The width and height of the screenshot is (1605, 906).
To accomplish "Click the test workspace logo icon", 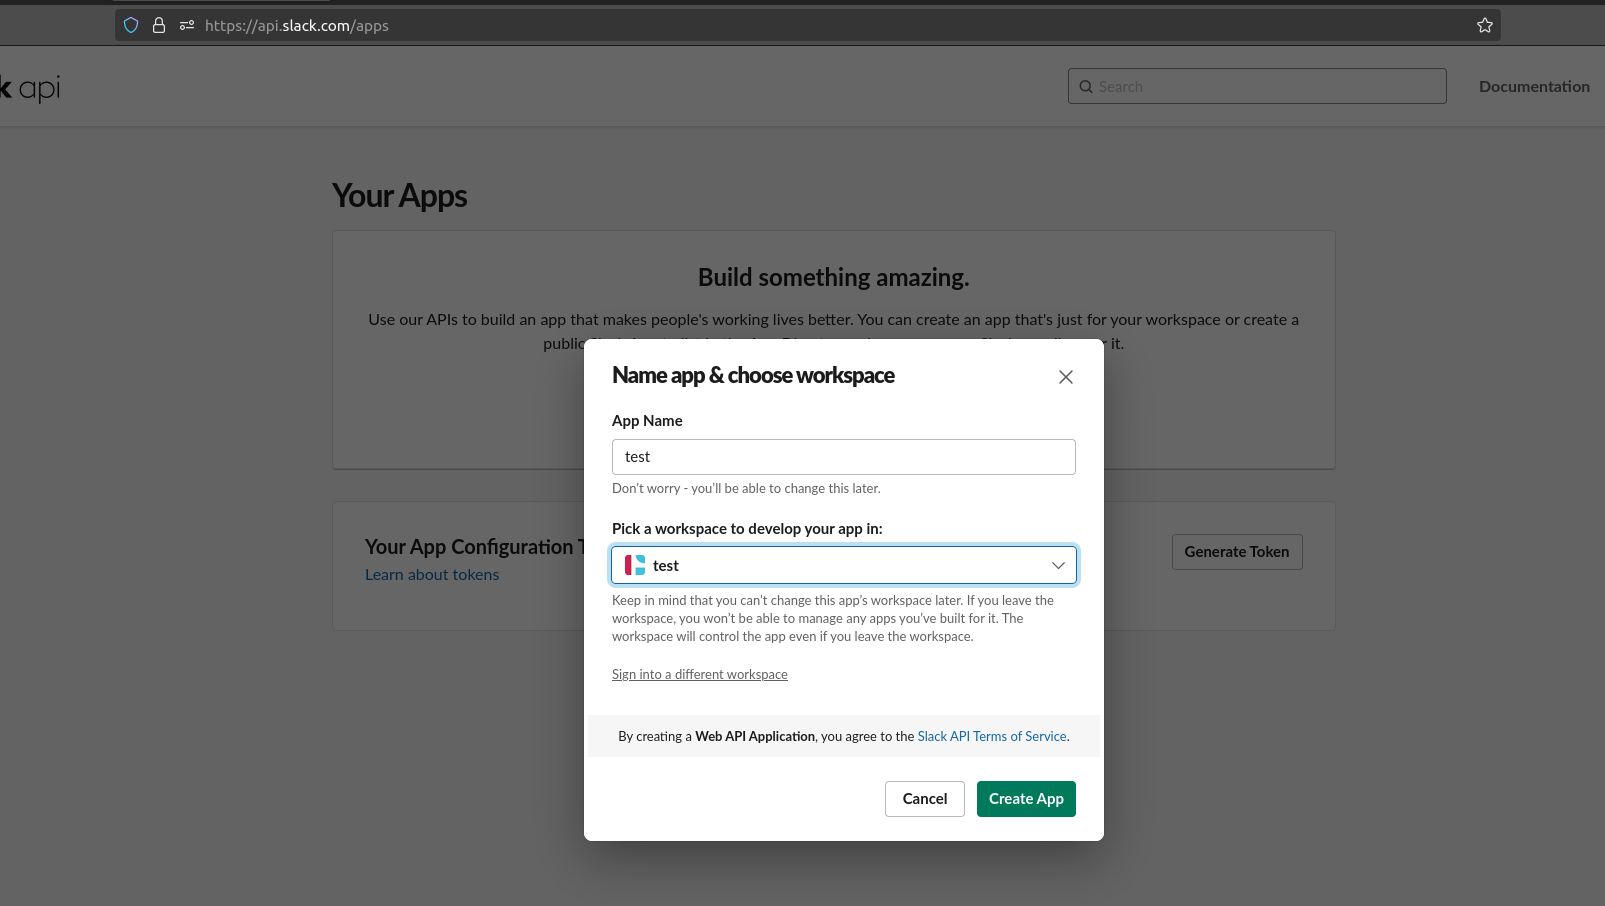I will (635, 565).
